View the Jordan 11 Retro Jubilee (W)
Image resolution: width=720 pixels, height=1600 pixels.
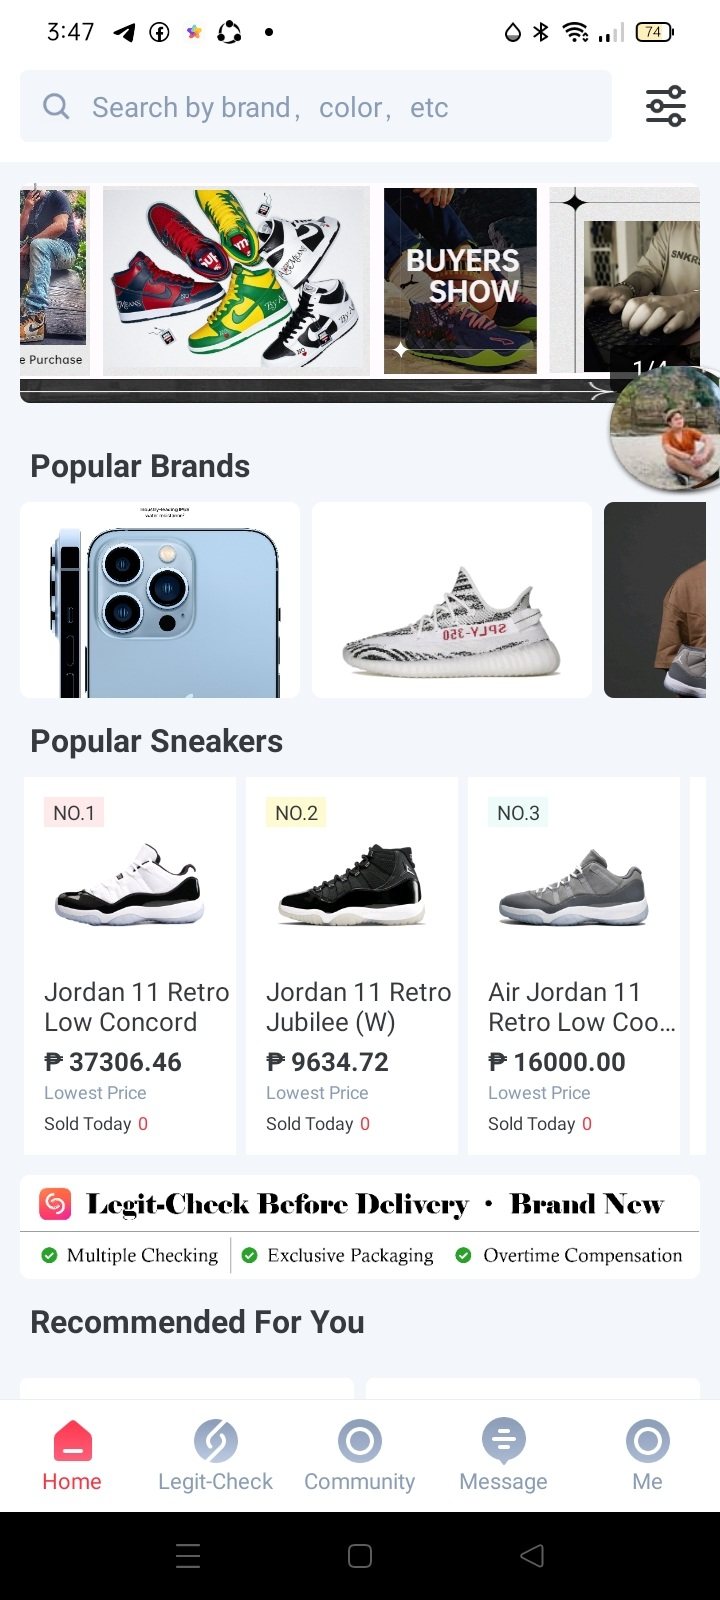tap(352, 965)
